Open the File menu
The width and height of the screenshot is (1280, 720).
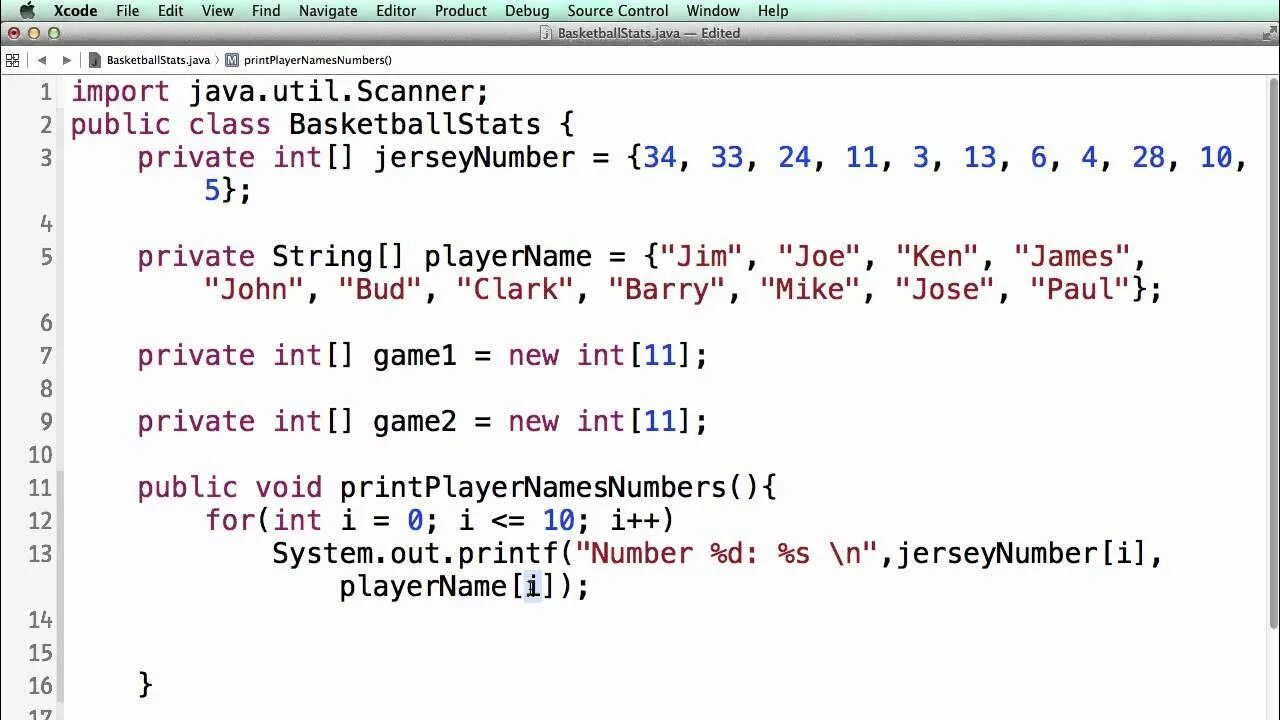coord(128,11)
